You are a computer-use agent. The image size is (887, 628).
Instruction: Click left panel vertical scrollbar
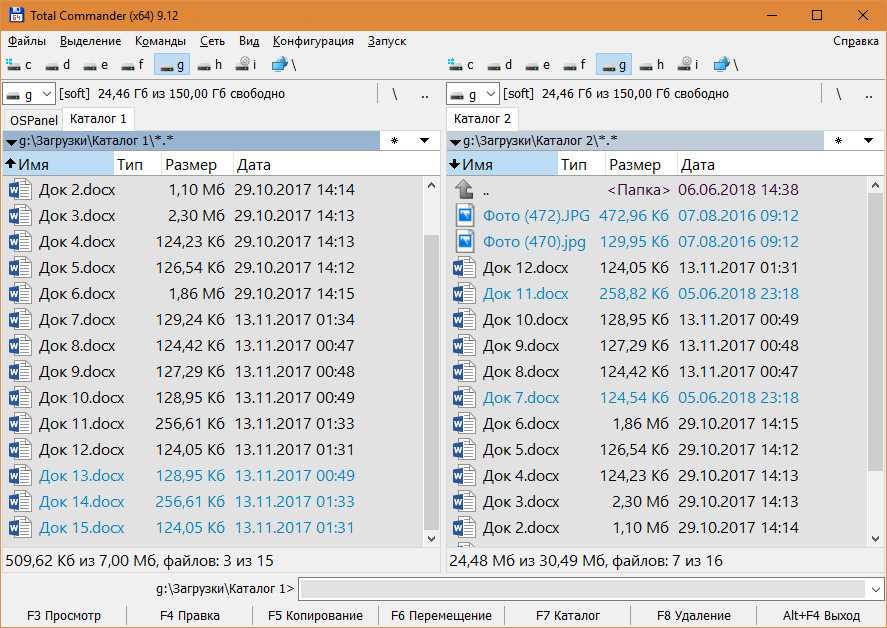tap(432, 380)
